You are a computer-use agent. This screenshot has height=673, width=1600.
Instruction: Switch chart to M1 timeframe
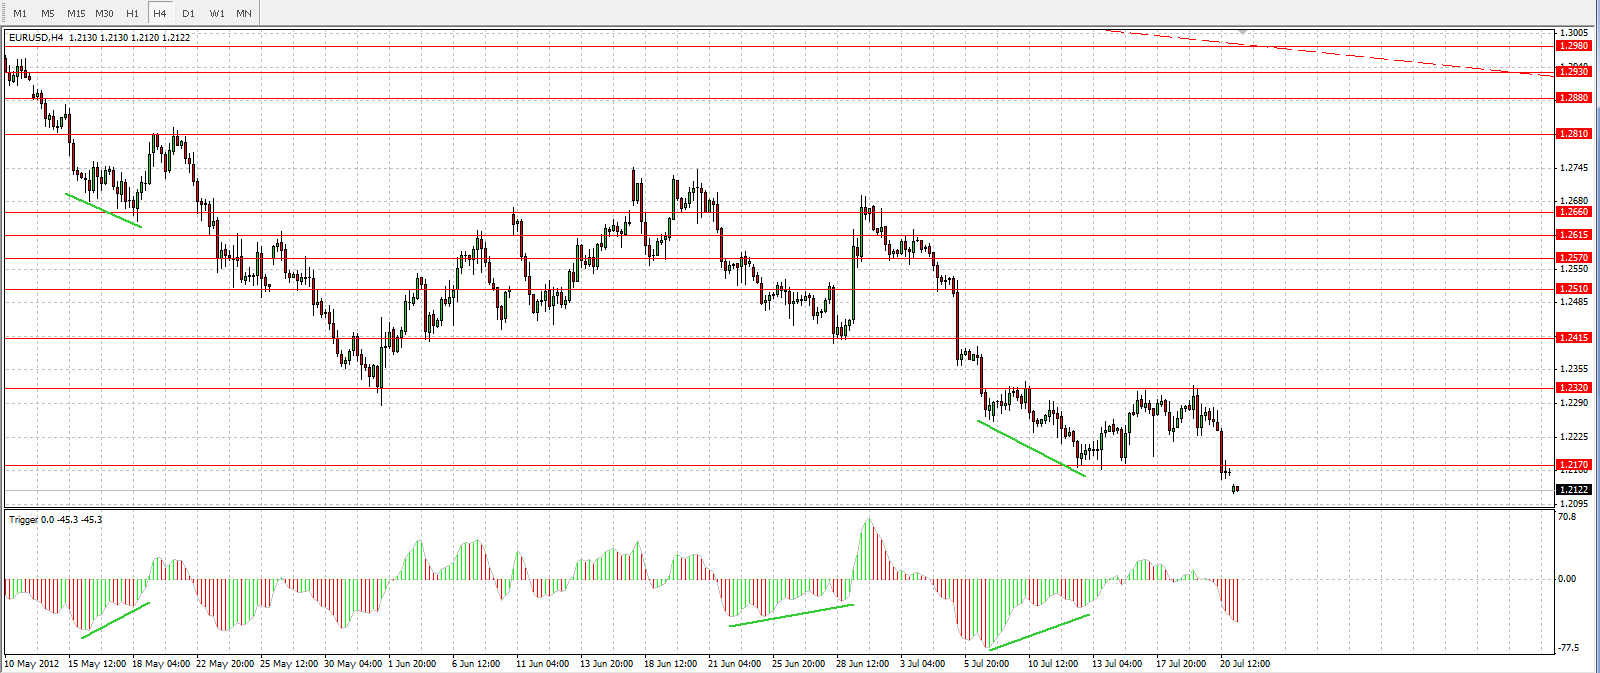20,13
